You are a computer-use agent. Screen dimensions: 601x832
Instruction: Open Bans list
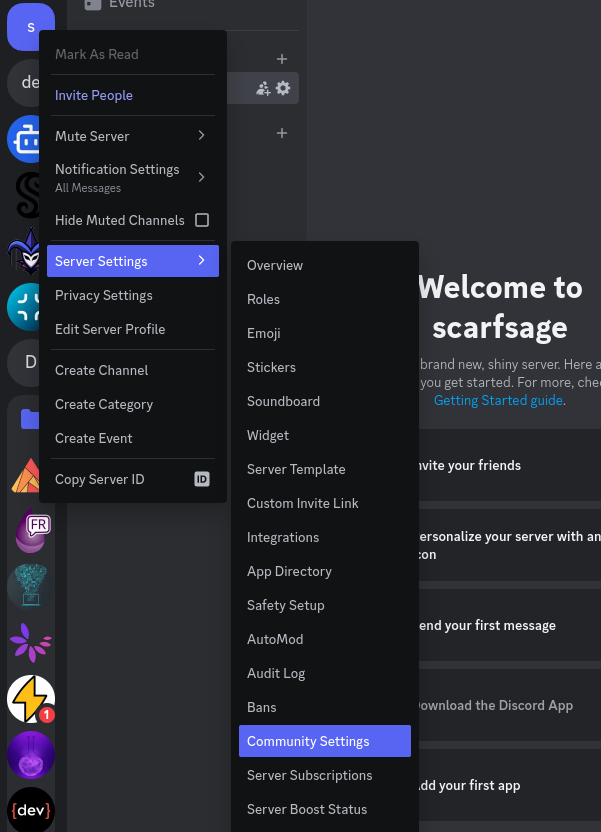tap(325, 707)
